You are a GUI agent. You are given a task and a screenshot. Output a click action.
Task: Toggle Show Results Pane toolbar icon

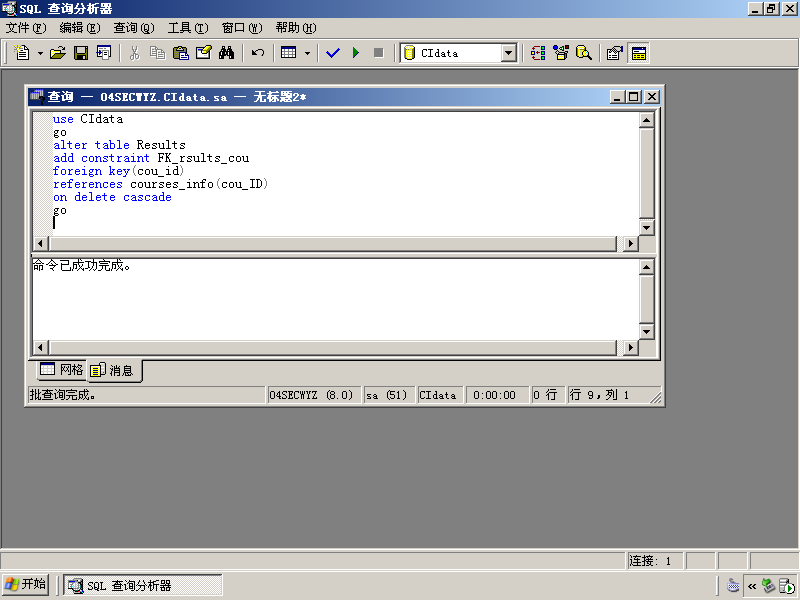click(638, 53)
